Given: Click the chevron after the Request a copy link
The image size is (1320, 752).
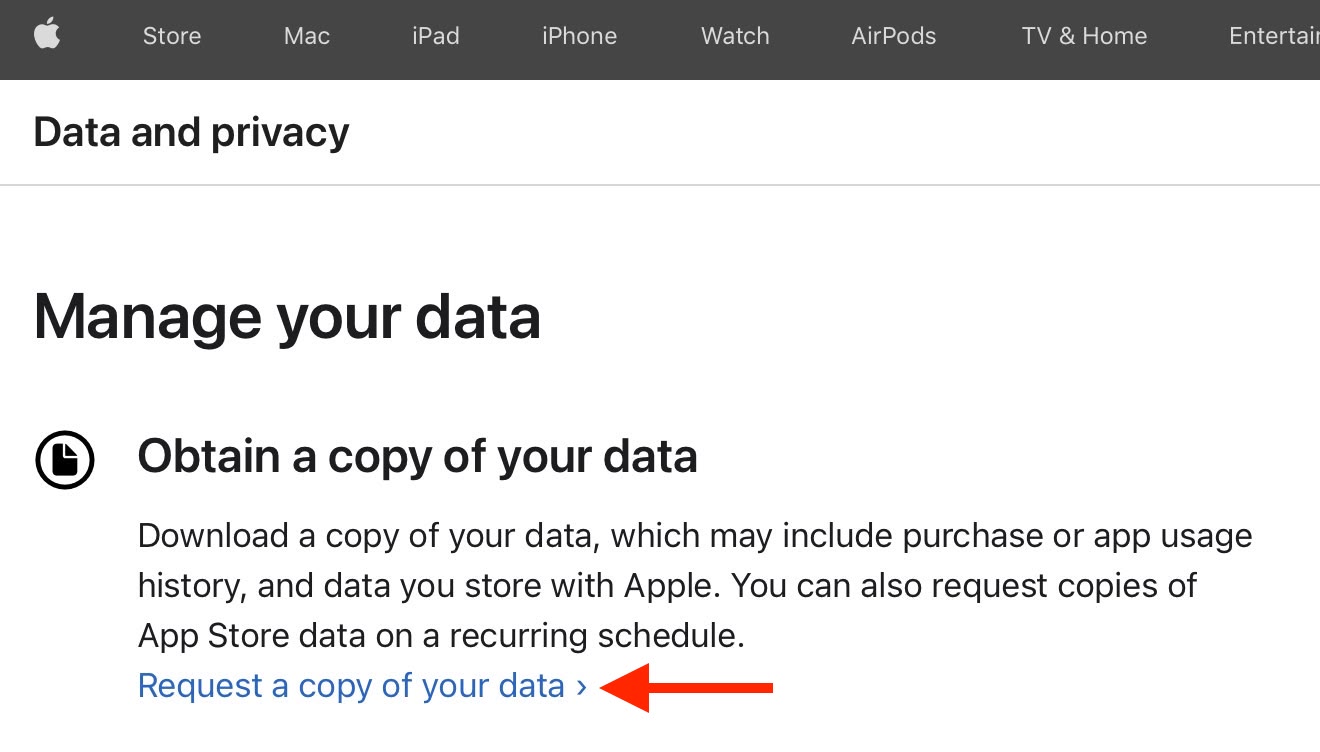Looking at the screenshot, I should [x=581, y=687].
